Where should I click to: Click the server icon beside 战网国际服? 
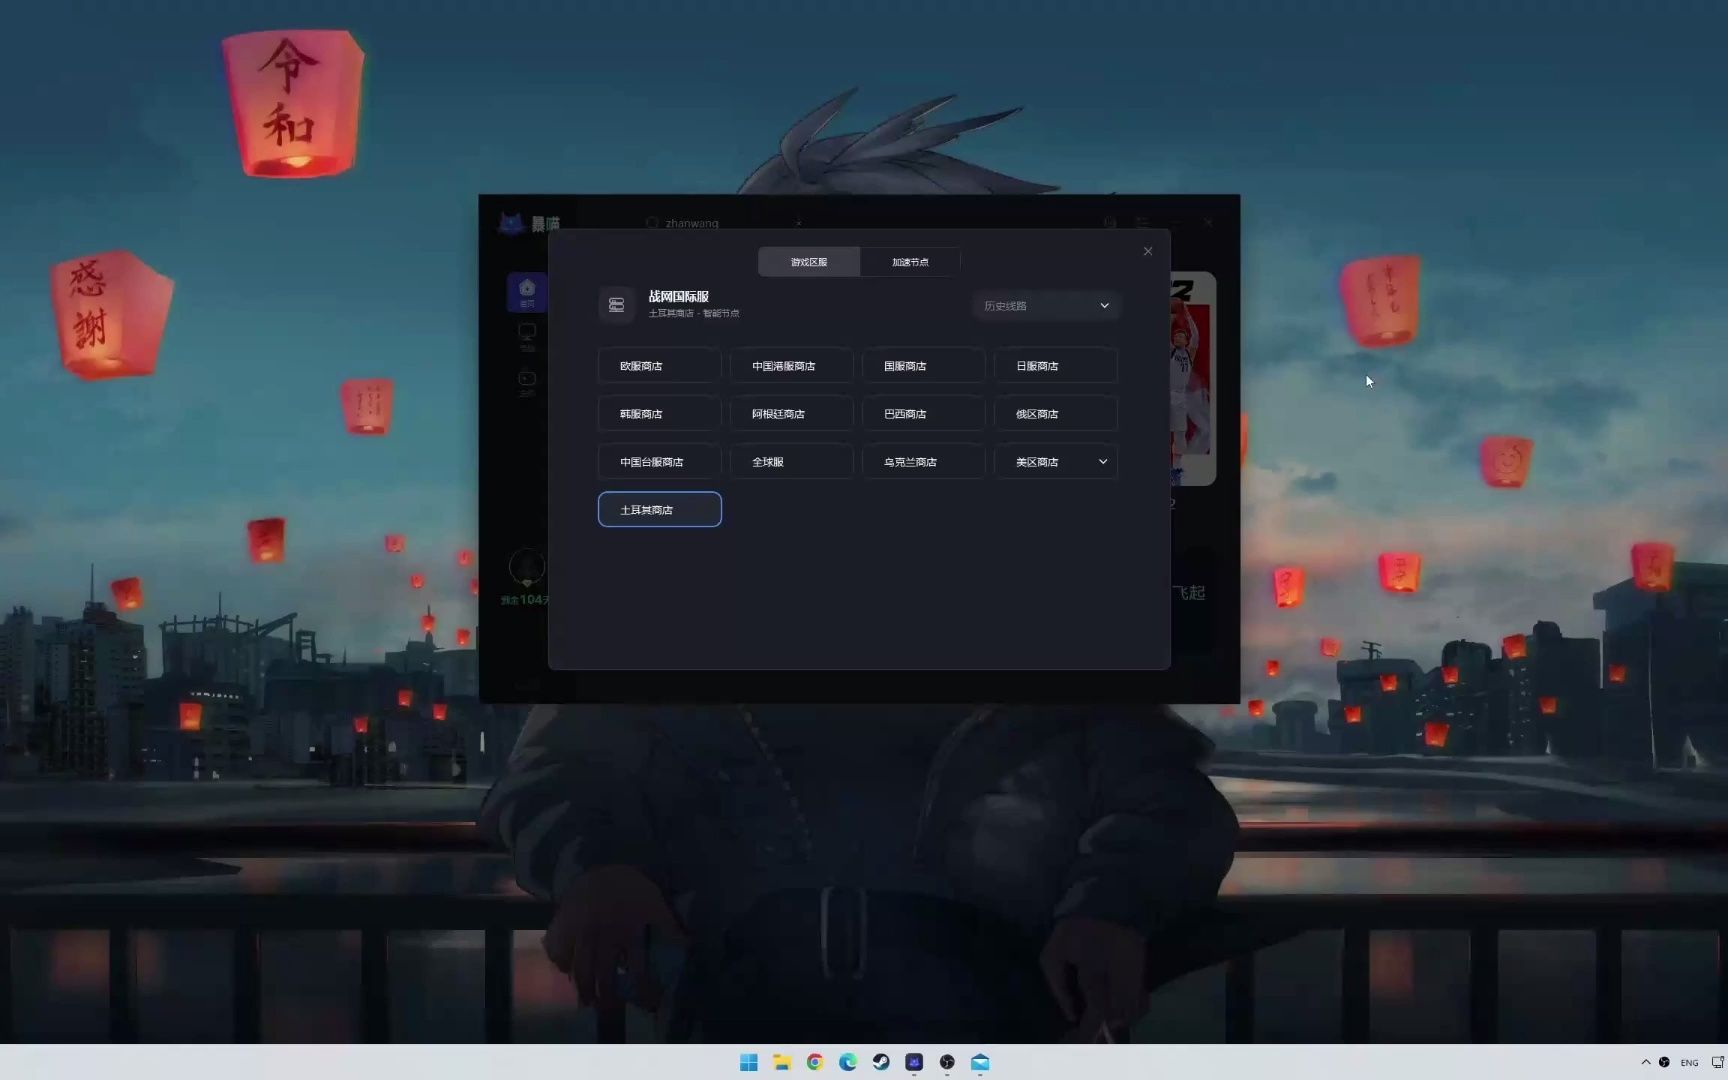pos(617,305)
